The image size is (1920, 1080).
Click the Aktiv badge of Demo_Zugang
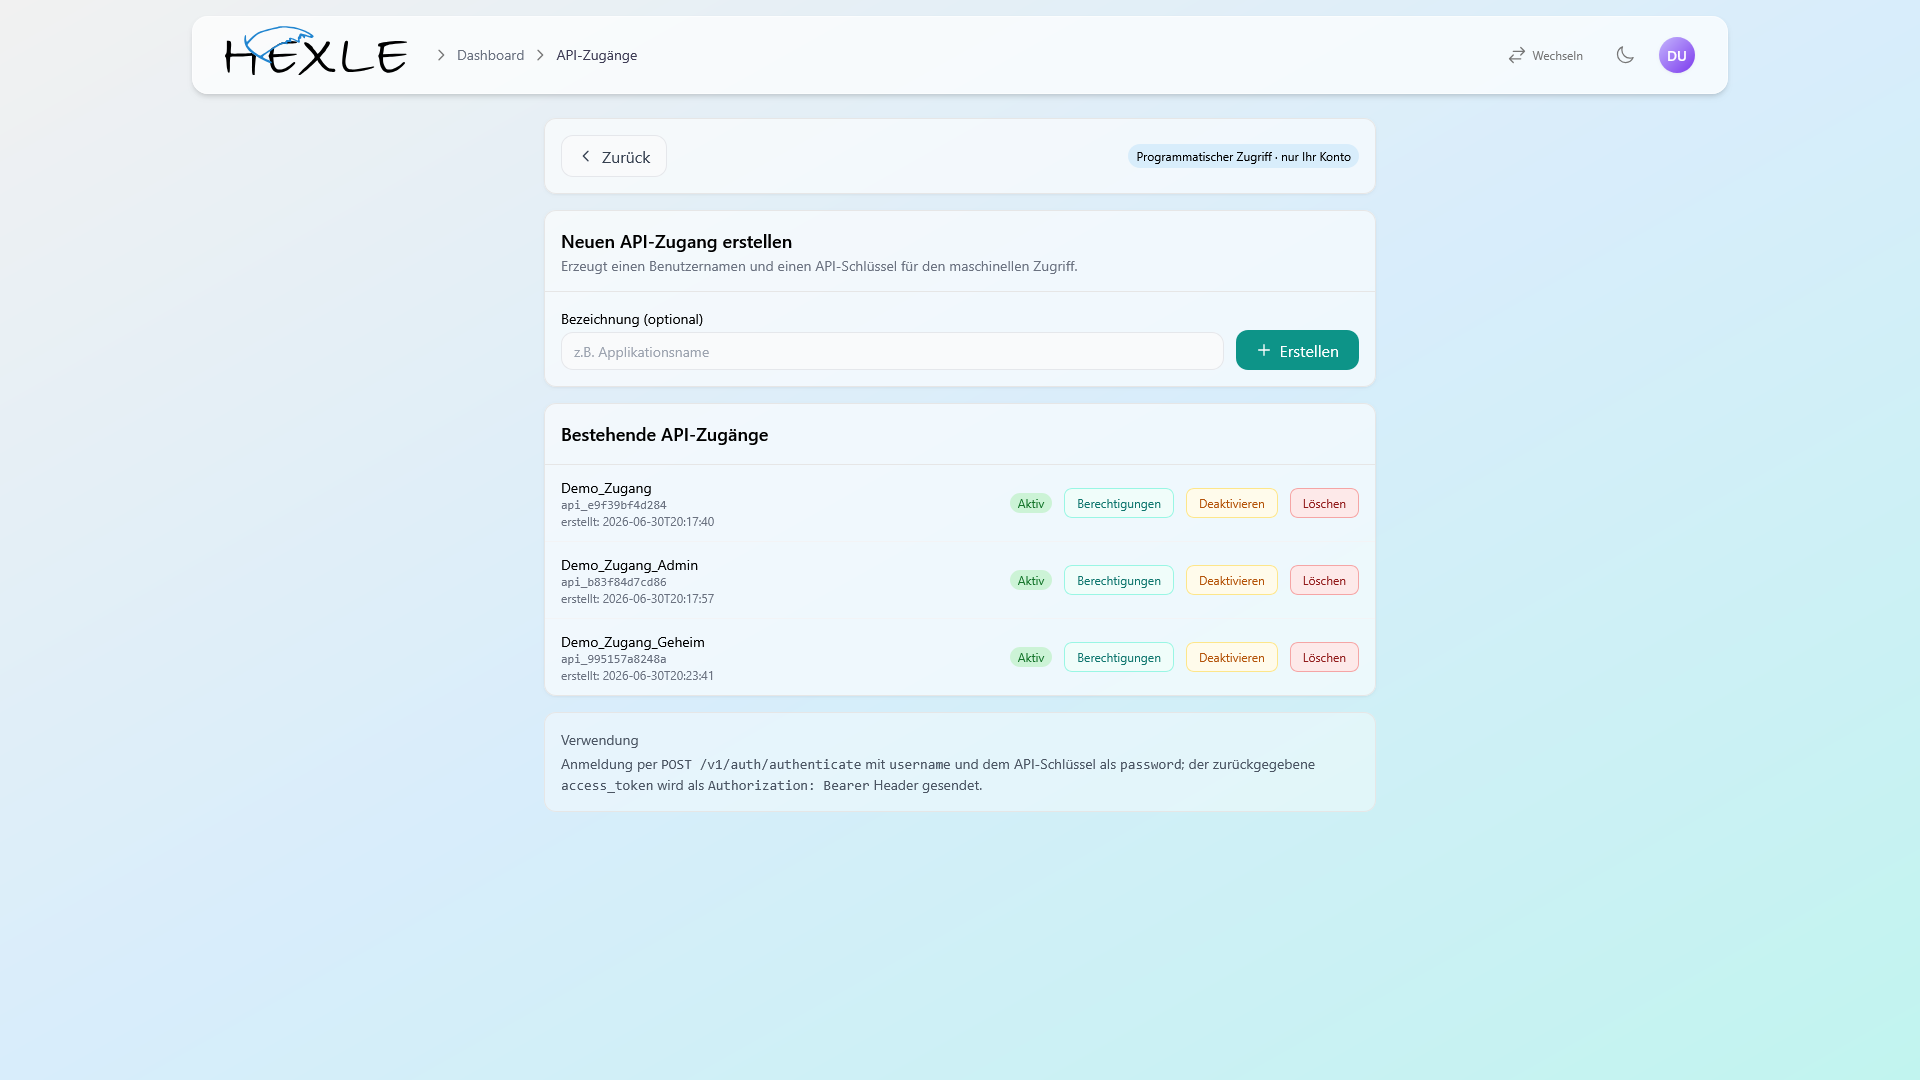click(x=1031, y=503)
